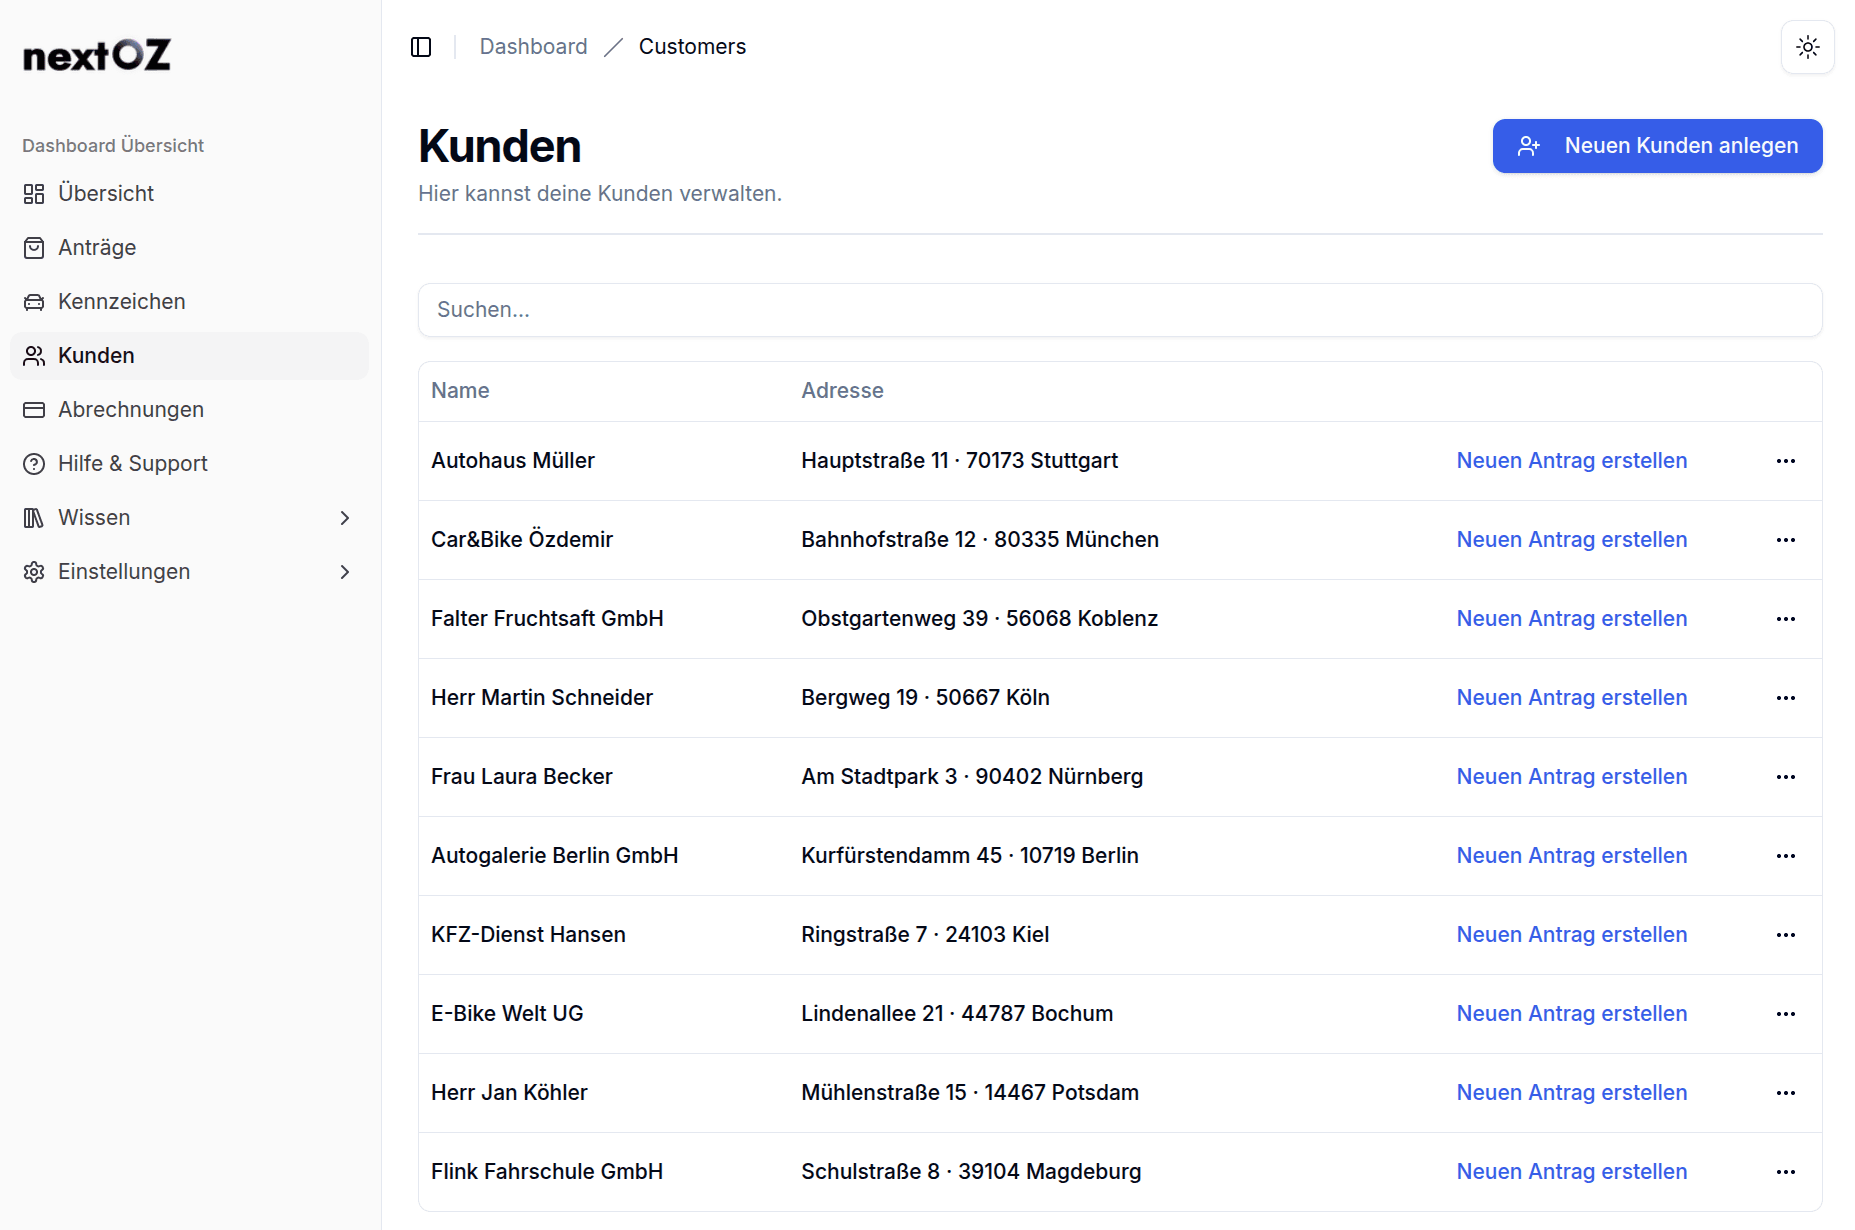
Task: Open Einstellungen via the gear icon
Action: [x=34, y=571]
